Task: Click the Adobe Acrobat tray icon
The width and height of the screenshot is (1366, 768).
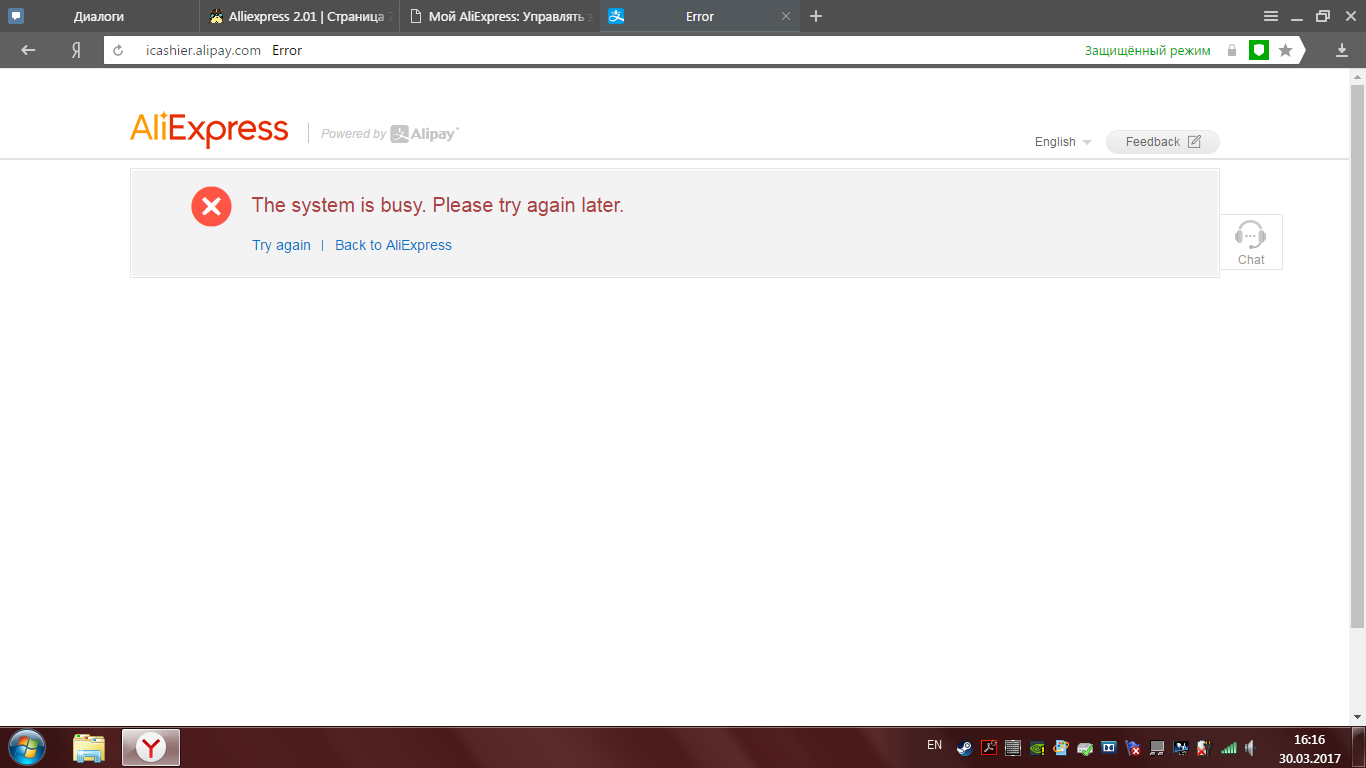Action: click(989, 747)
